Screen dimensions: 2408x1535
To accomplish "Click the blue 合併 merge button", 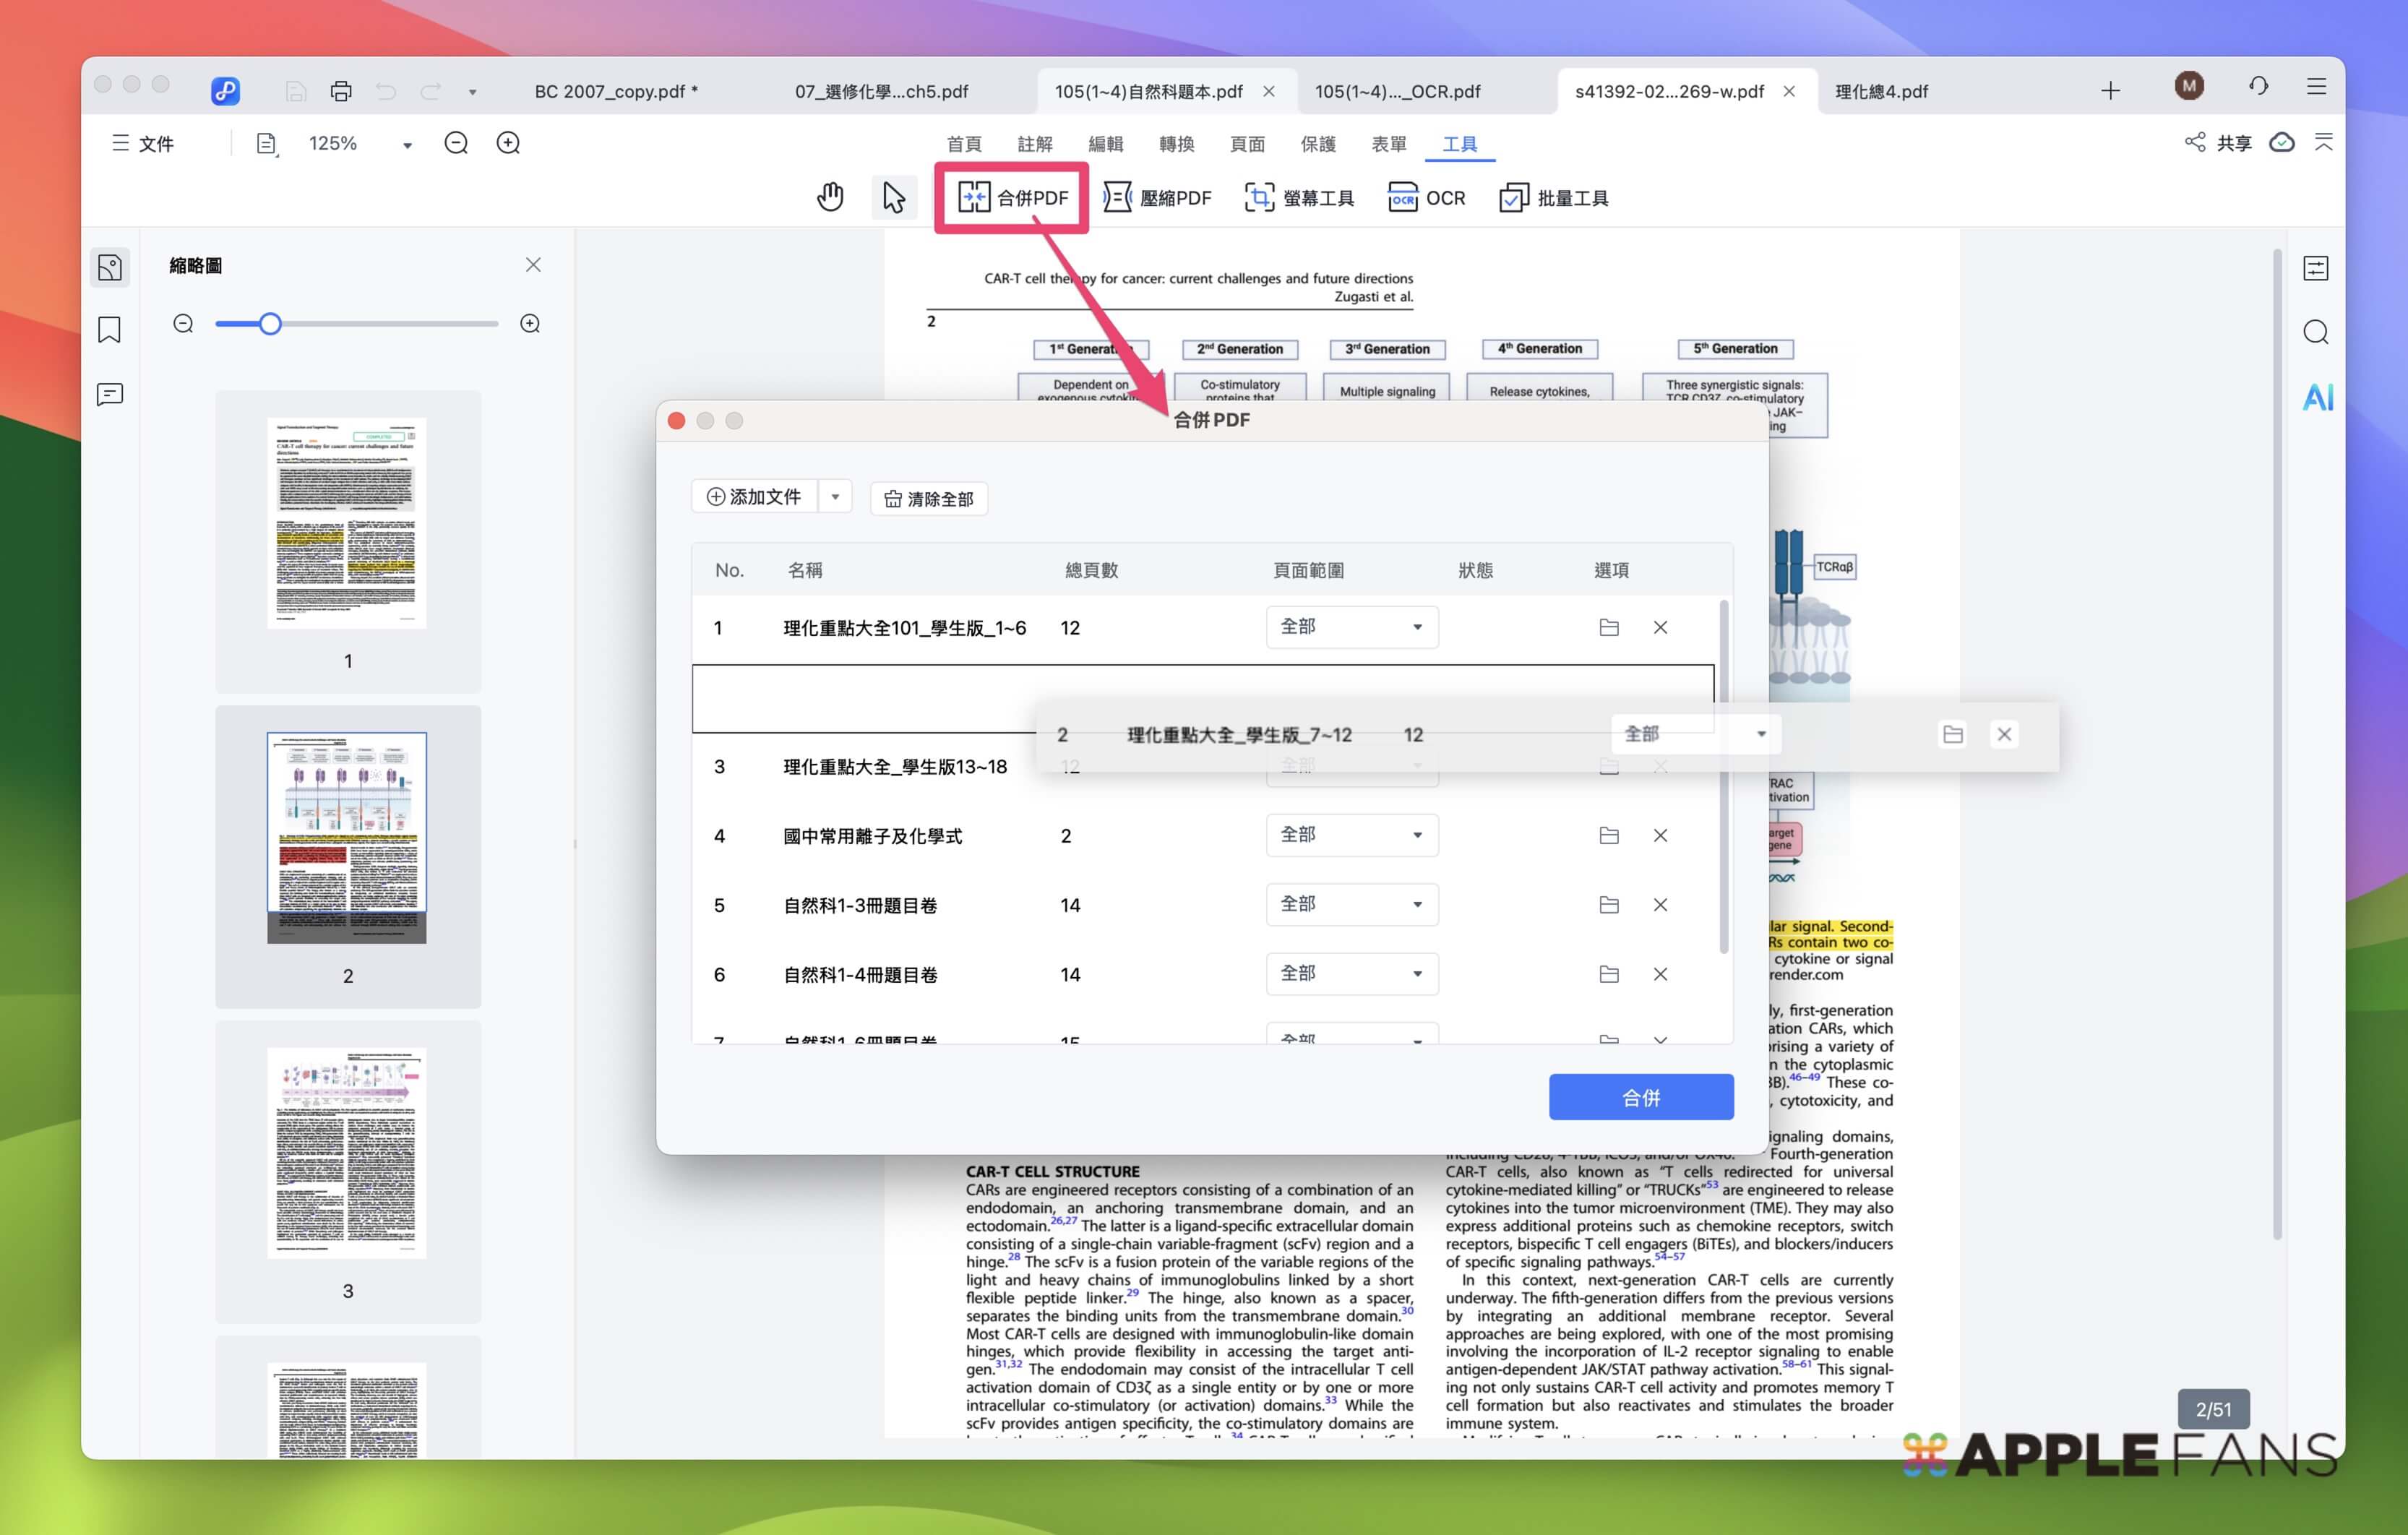I will click(x=1640, y=1097).
